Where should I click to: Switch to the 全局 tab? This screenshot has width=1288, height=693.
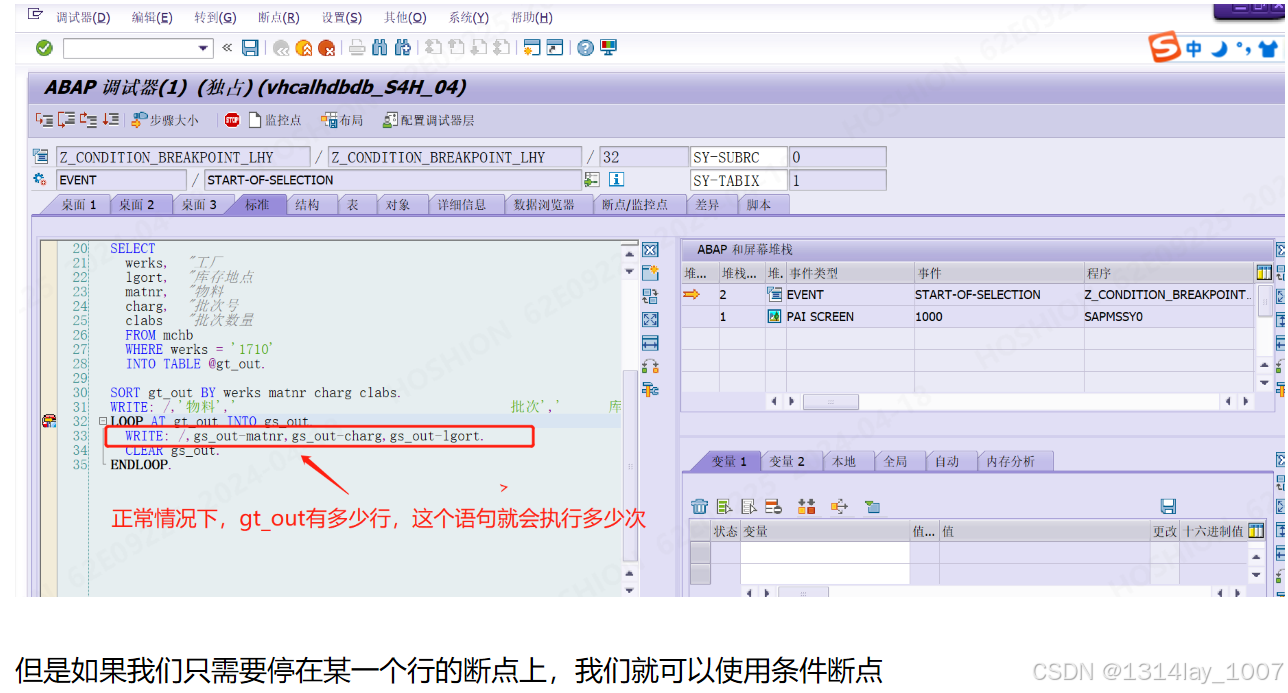pyautogui.click(x=895, y=461)
